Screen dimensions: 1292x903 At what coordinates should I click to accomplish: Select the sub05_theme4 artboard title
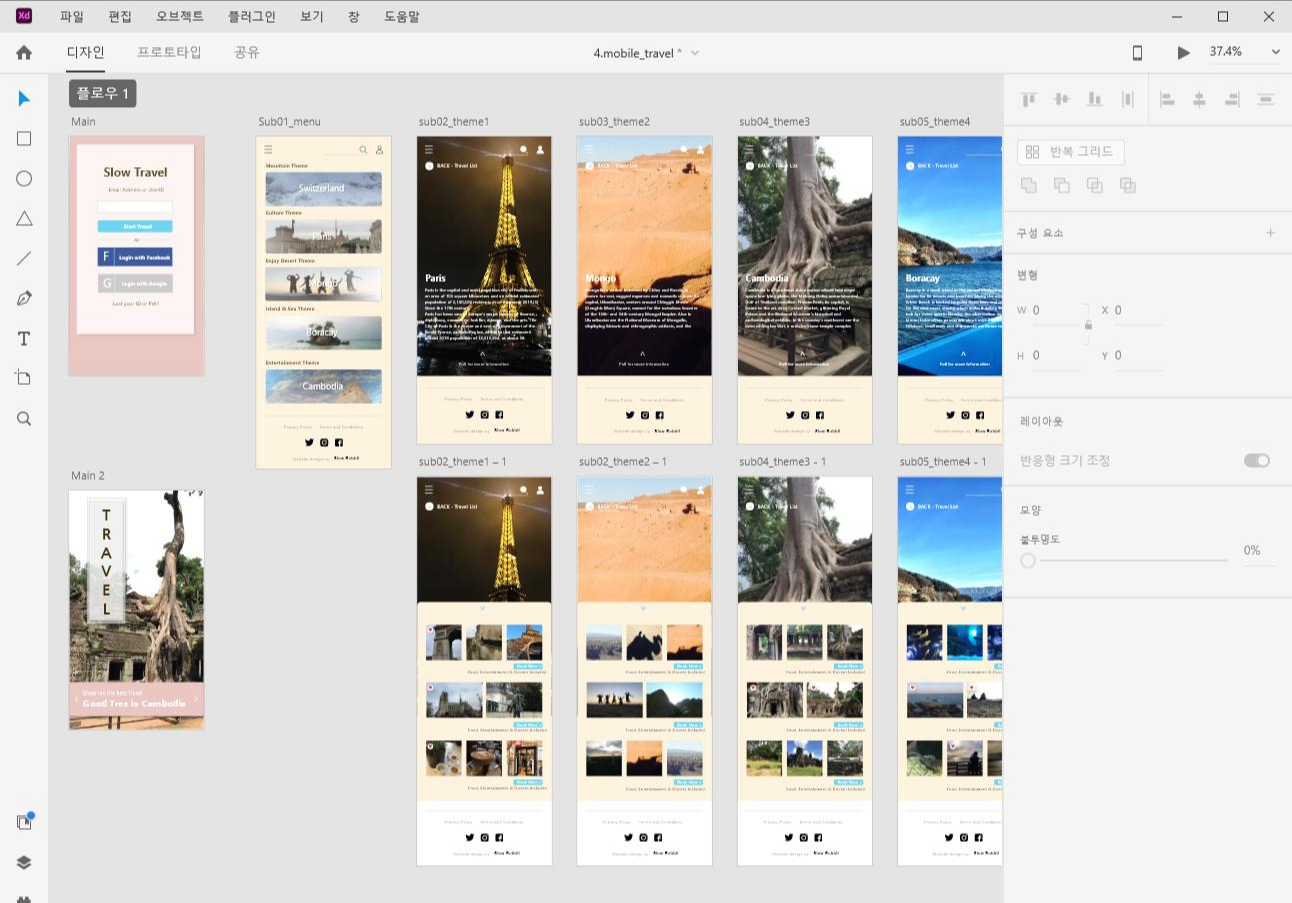[x=935, y=122]
